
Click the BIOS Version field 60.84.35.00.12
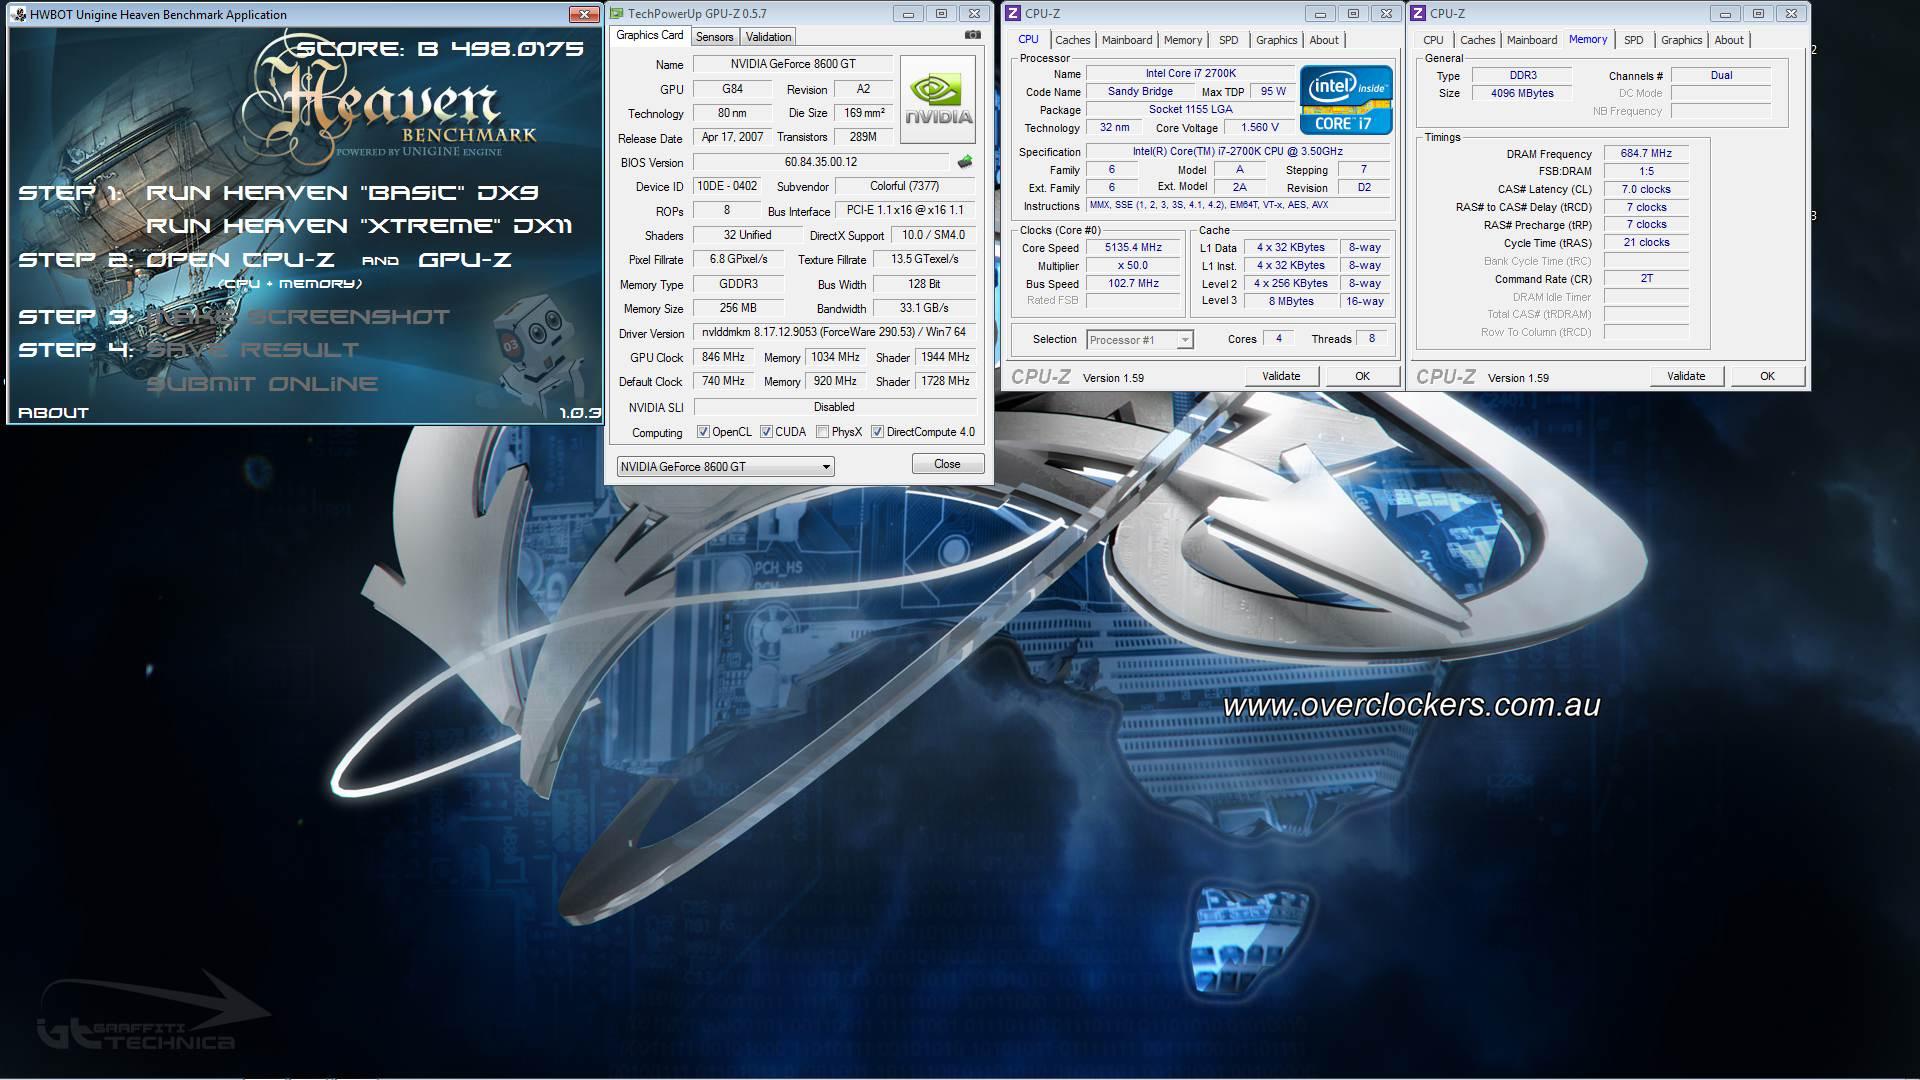tap(821, 162)
